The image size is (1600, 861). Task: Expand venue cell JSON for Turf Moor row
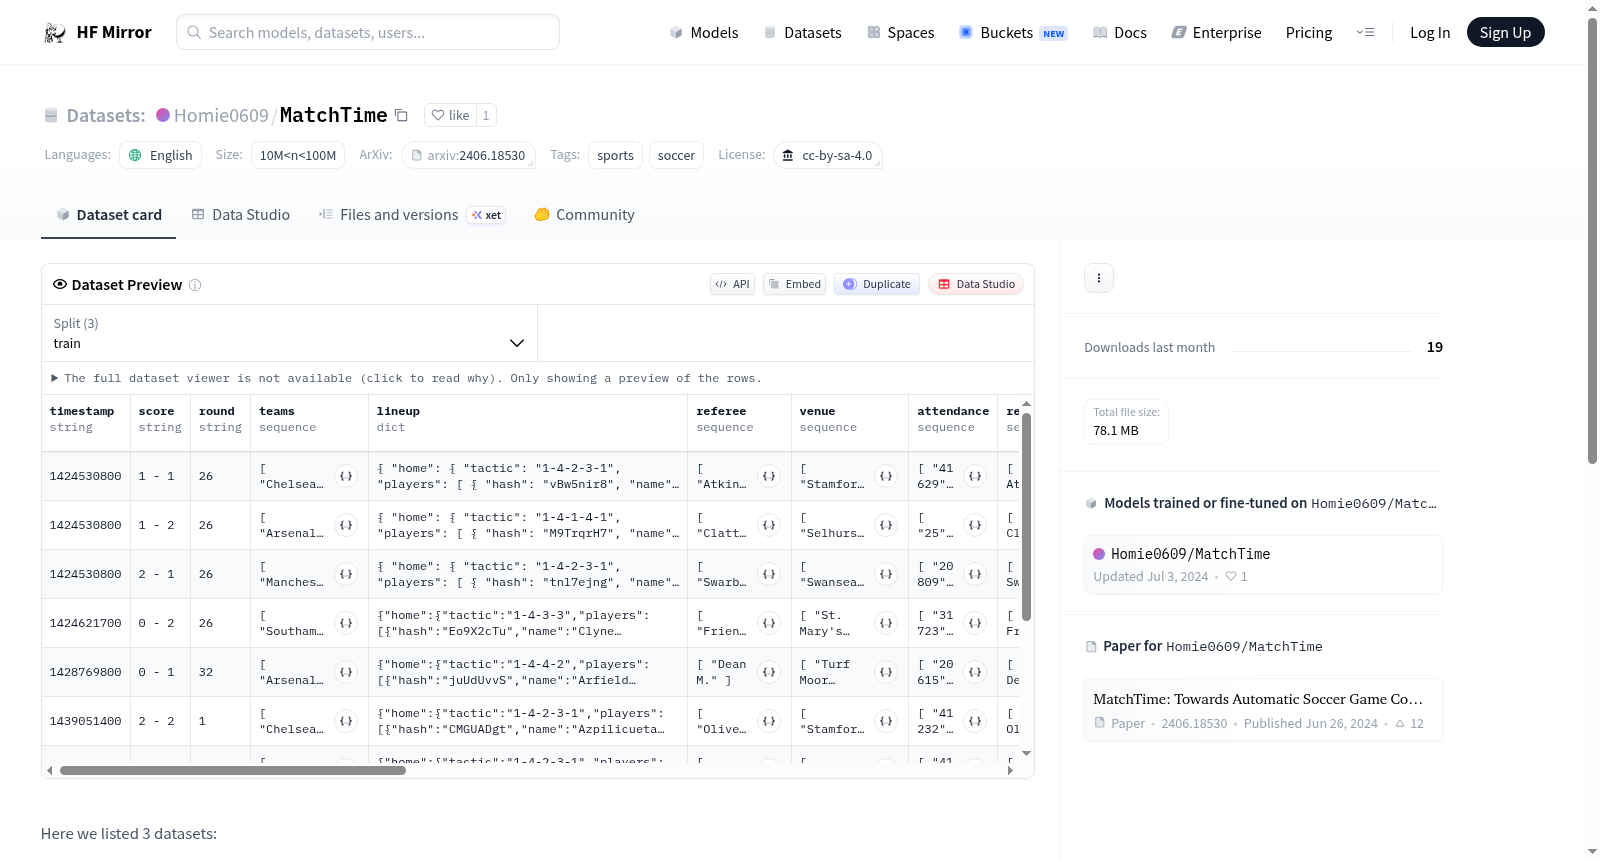tap(886, 672)
